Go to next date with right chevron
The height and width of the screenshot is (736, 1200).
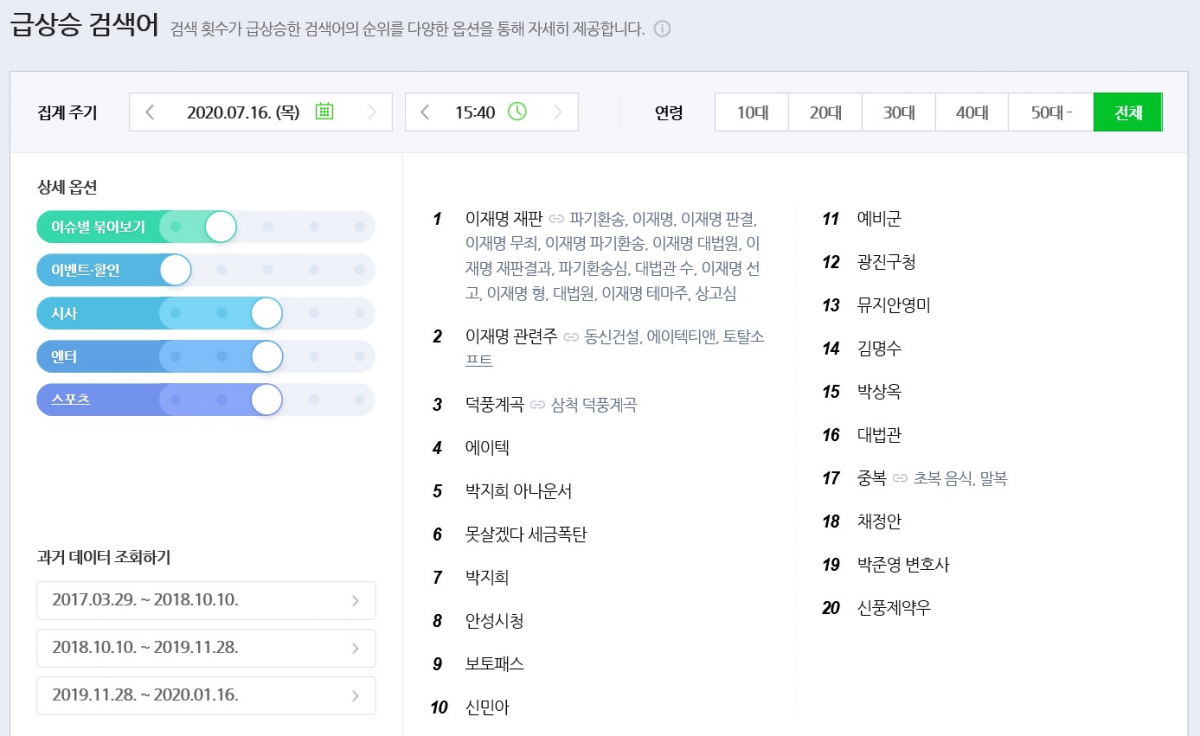pos(373,112)
